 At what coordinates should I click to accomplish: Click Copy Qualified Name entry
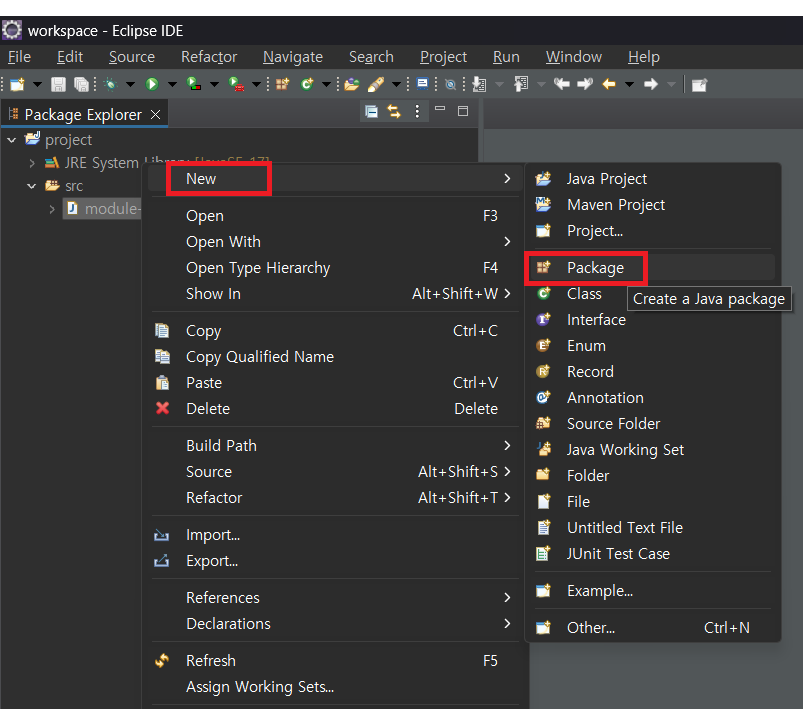click(335, 357)
